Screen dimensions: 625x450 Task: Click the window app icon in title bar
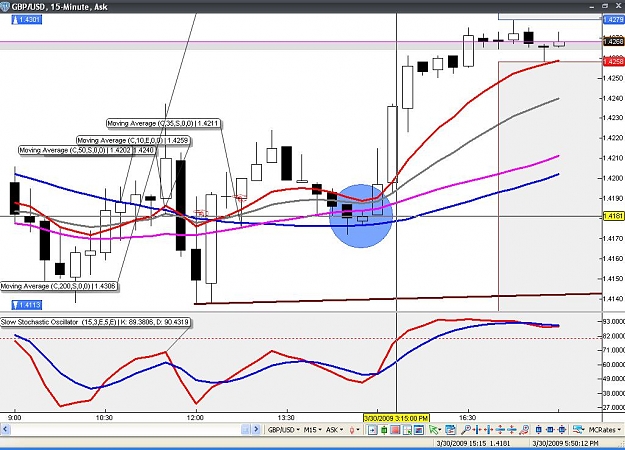click(x=5, y=6)
